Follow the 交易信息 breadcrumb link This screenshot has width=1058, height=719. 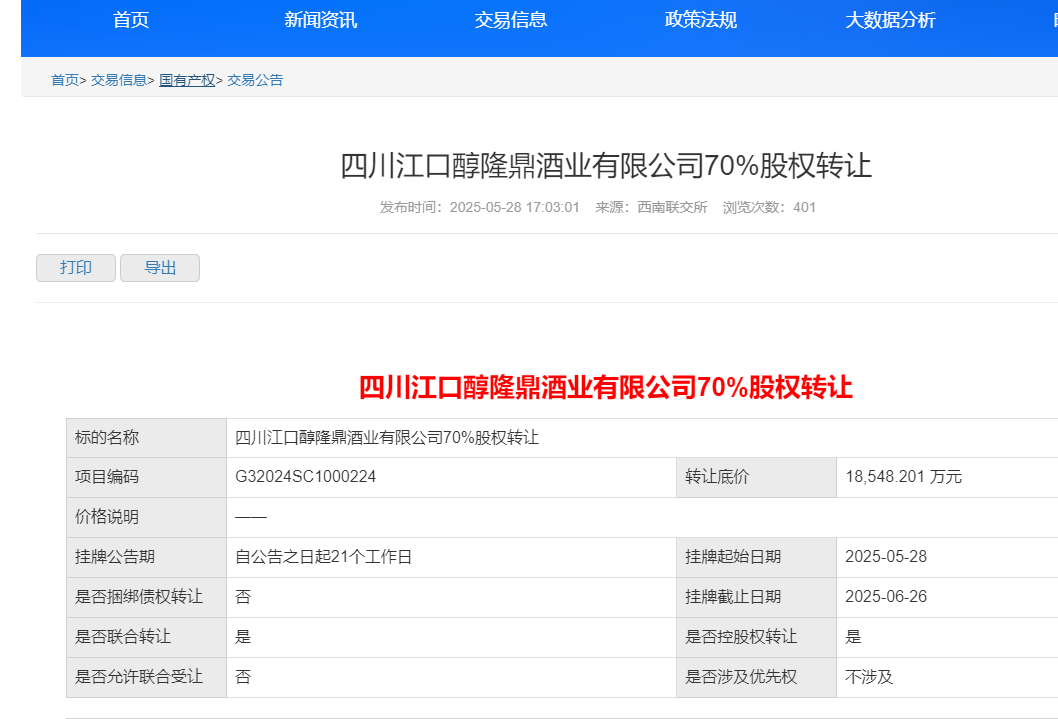pos(120,79)
